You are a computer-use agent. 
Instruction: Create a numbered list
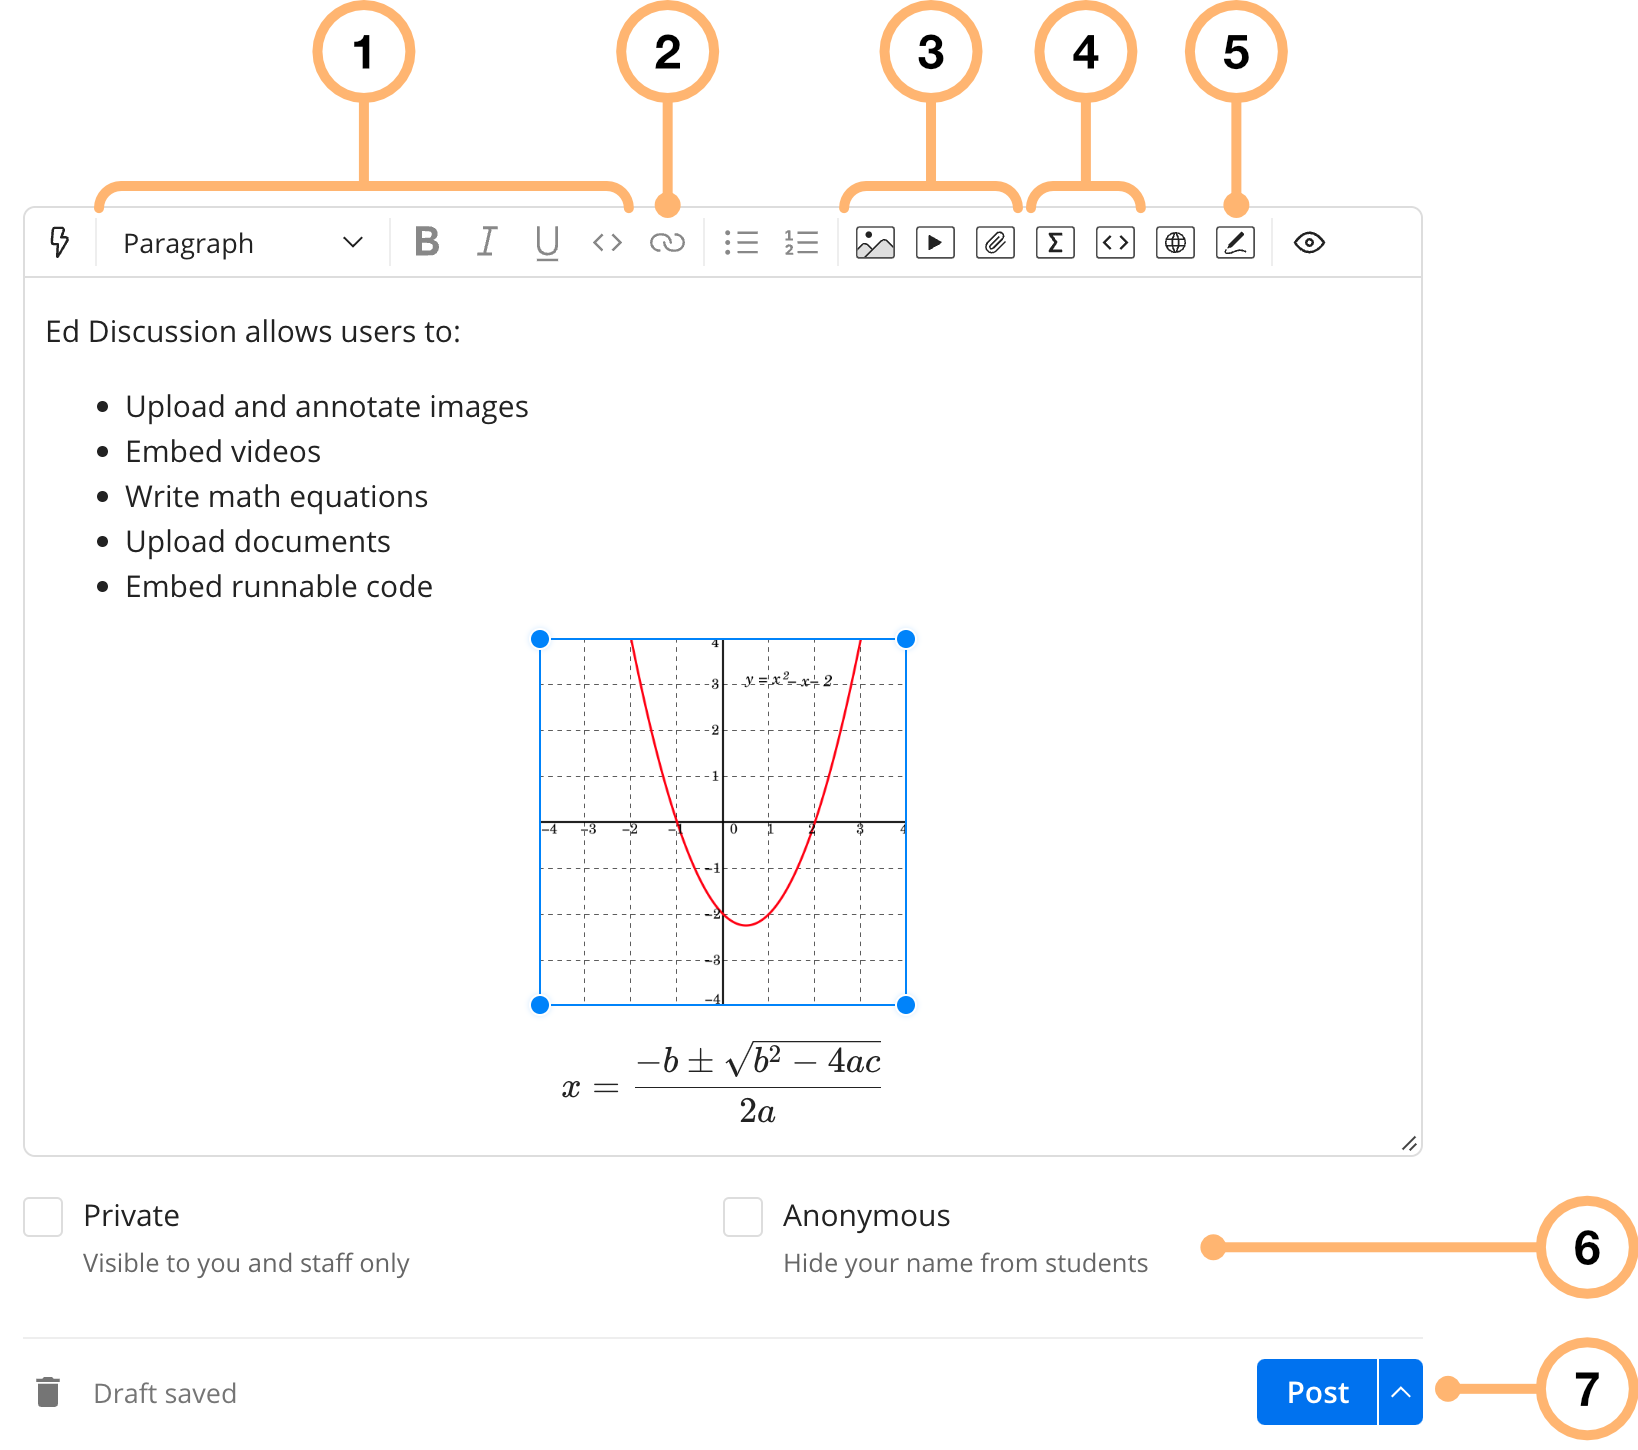[x=801, y=242]
